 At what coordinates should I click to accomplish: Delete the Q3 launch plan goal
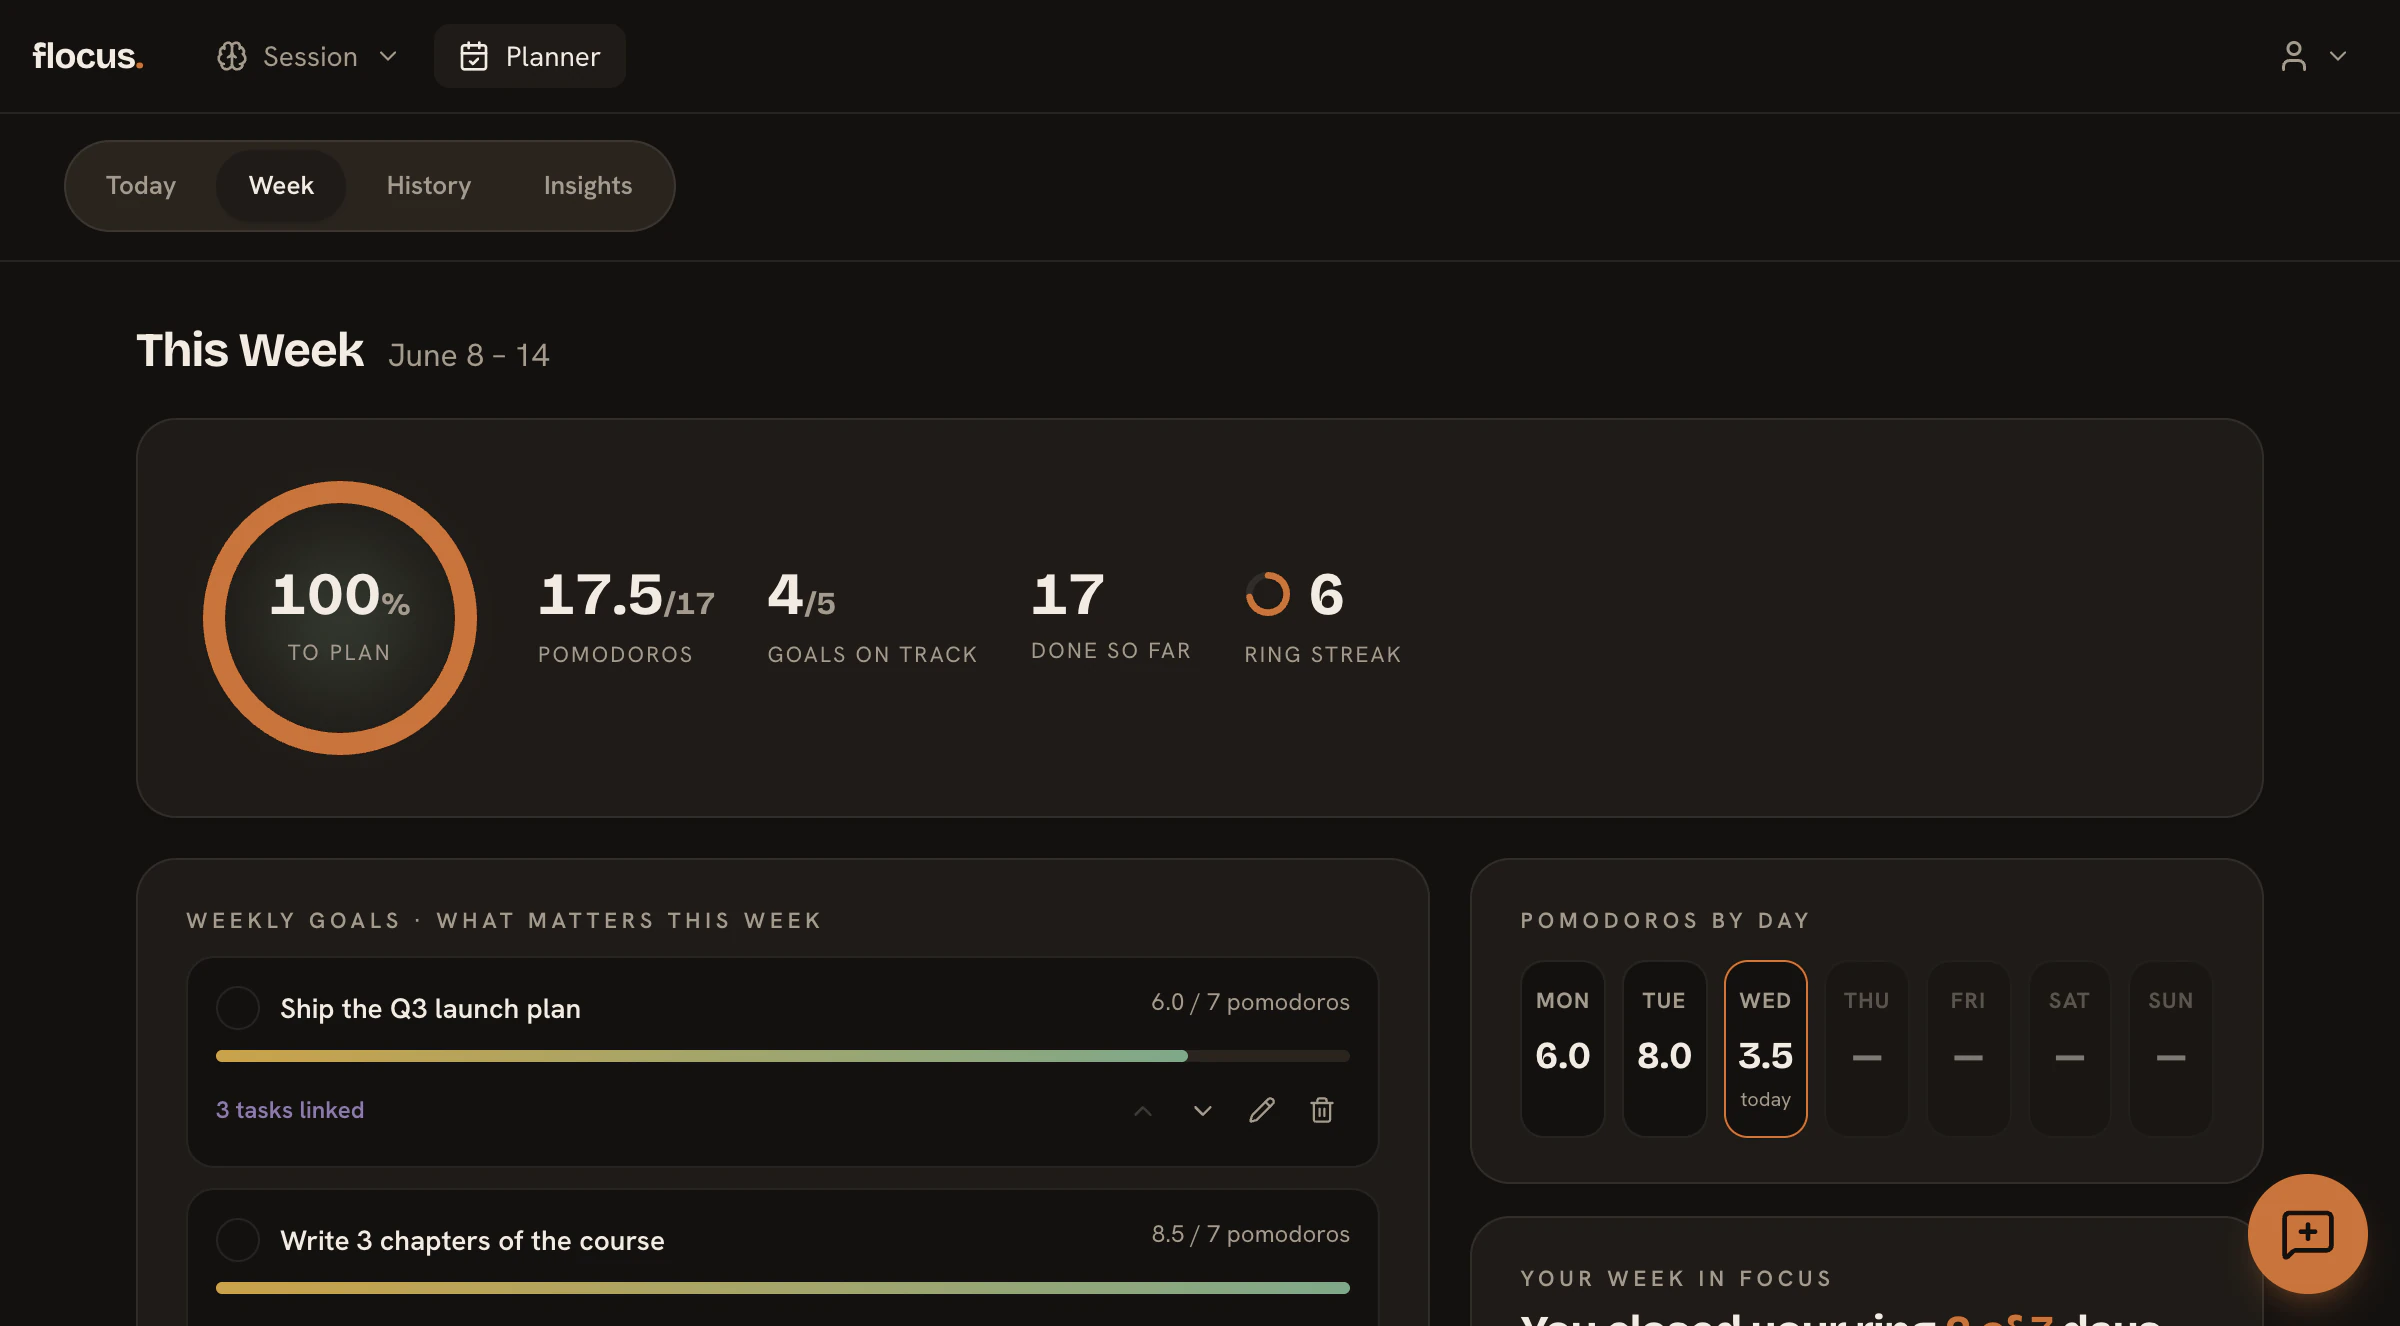[x=1322, y=1110]
